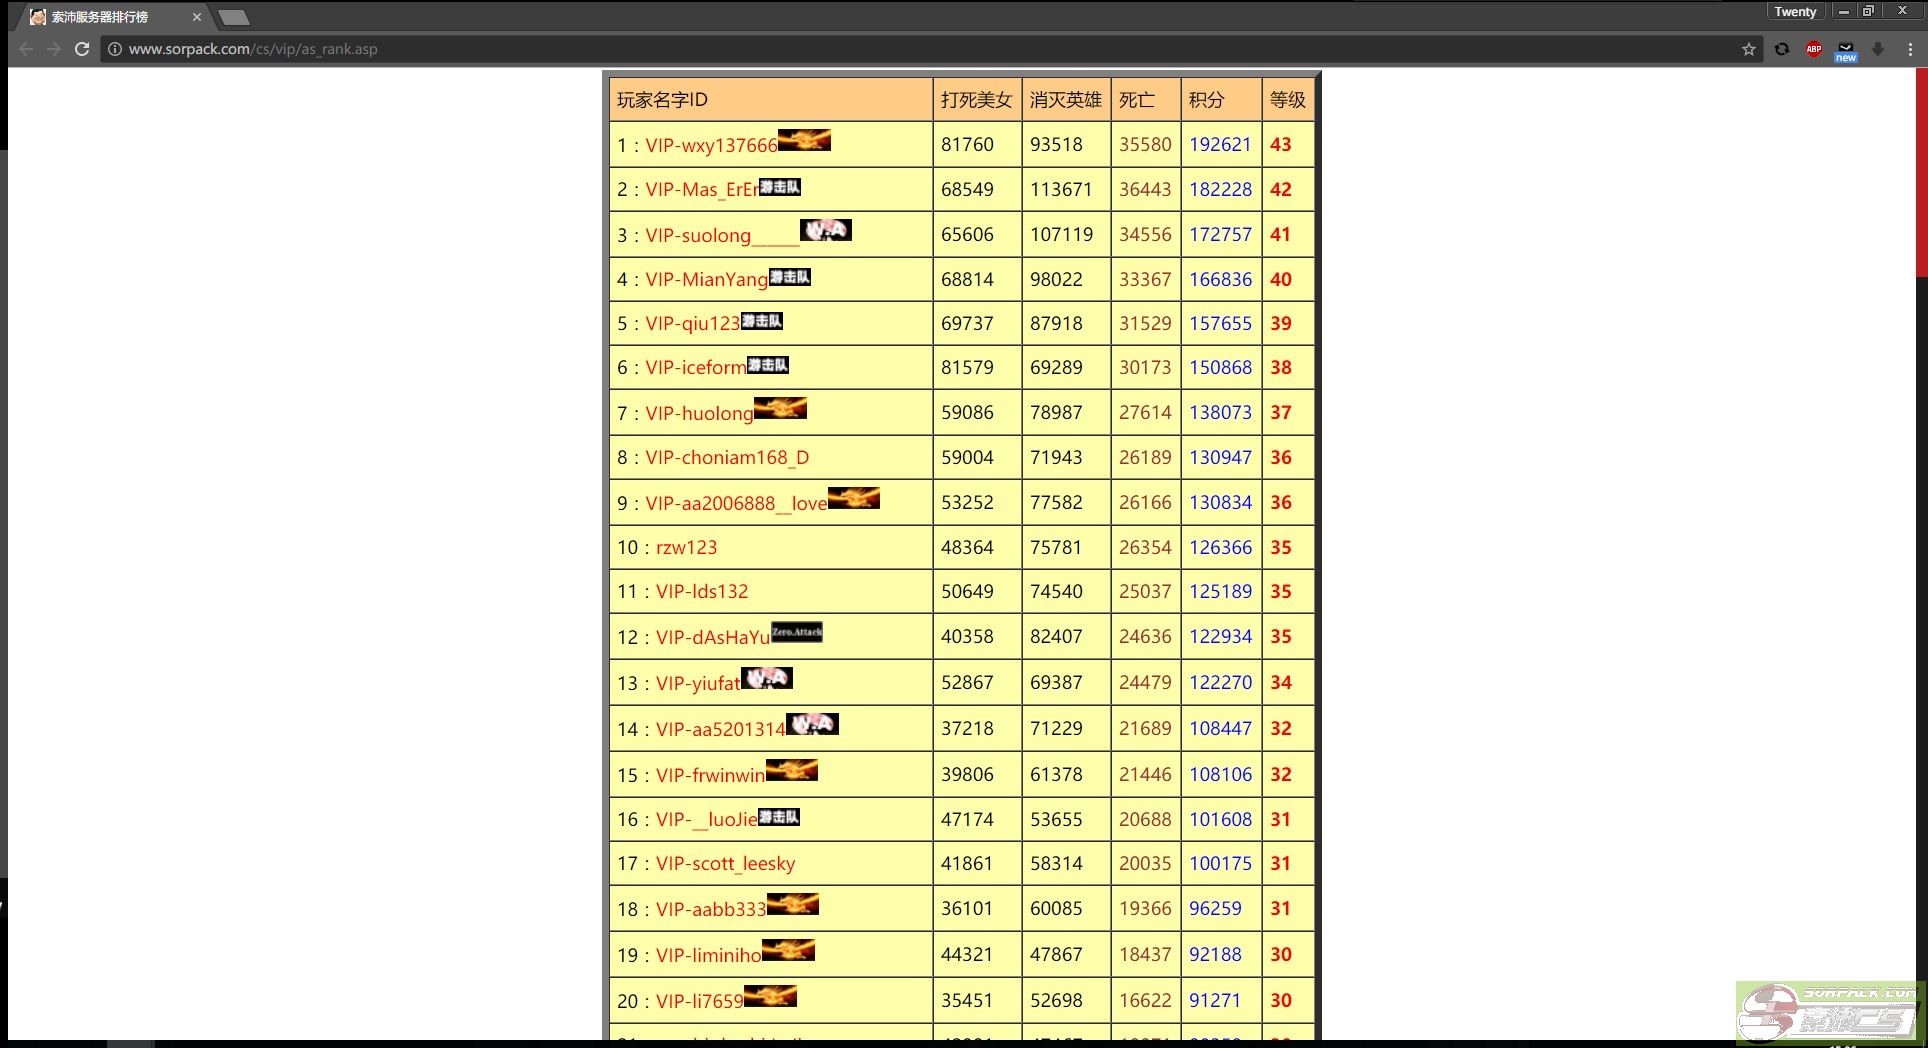Click the download arrow extension icon

1877,49
